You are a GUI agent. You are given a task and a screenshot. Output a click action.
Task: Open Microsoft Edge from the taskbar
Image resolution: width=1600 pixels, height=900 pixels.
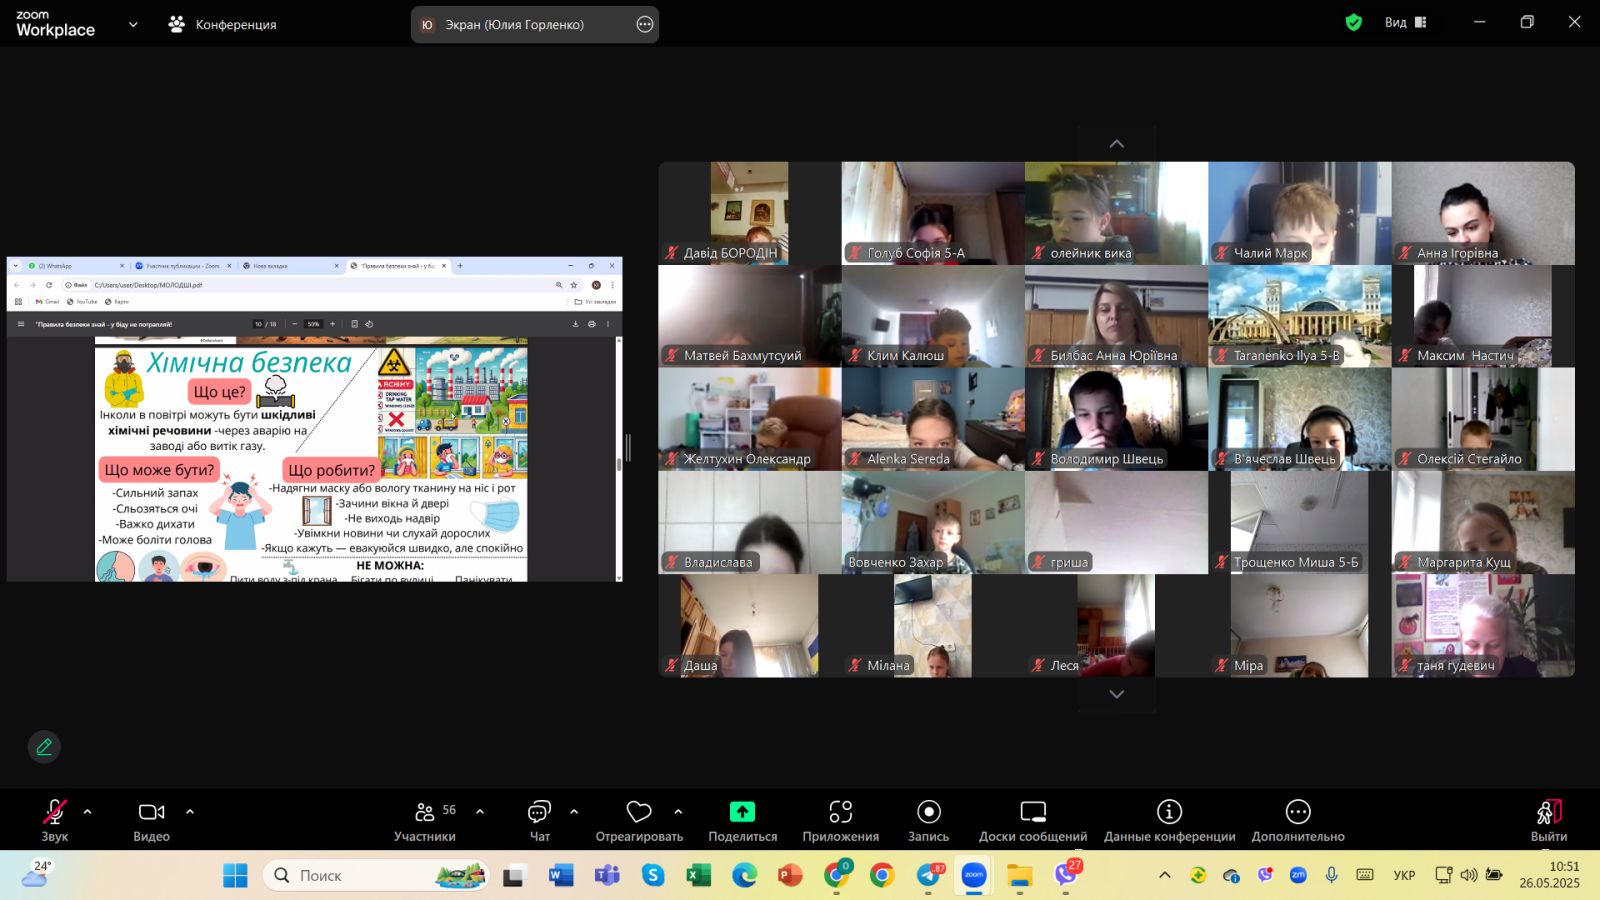744,876
